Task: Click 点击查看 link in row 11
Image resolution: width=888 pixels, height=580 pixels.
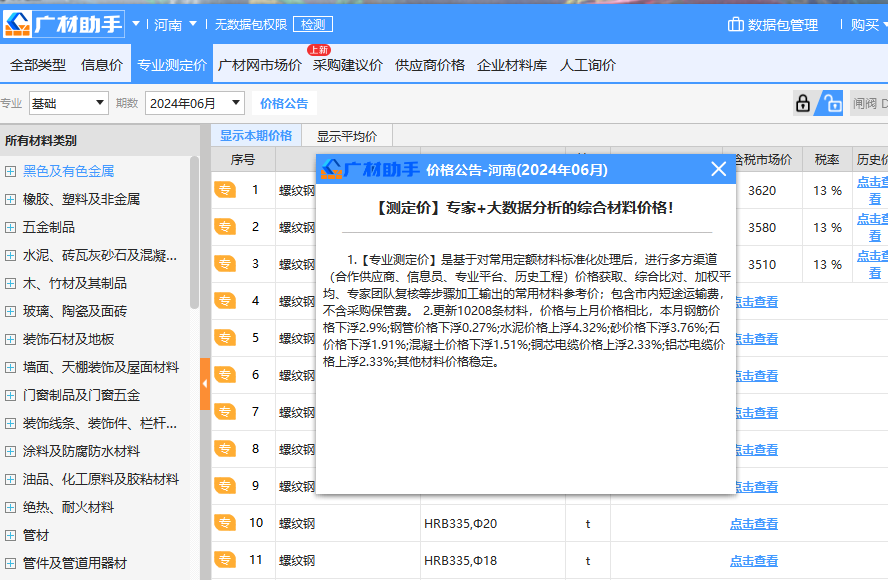Action: coord(754,561)
